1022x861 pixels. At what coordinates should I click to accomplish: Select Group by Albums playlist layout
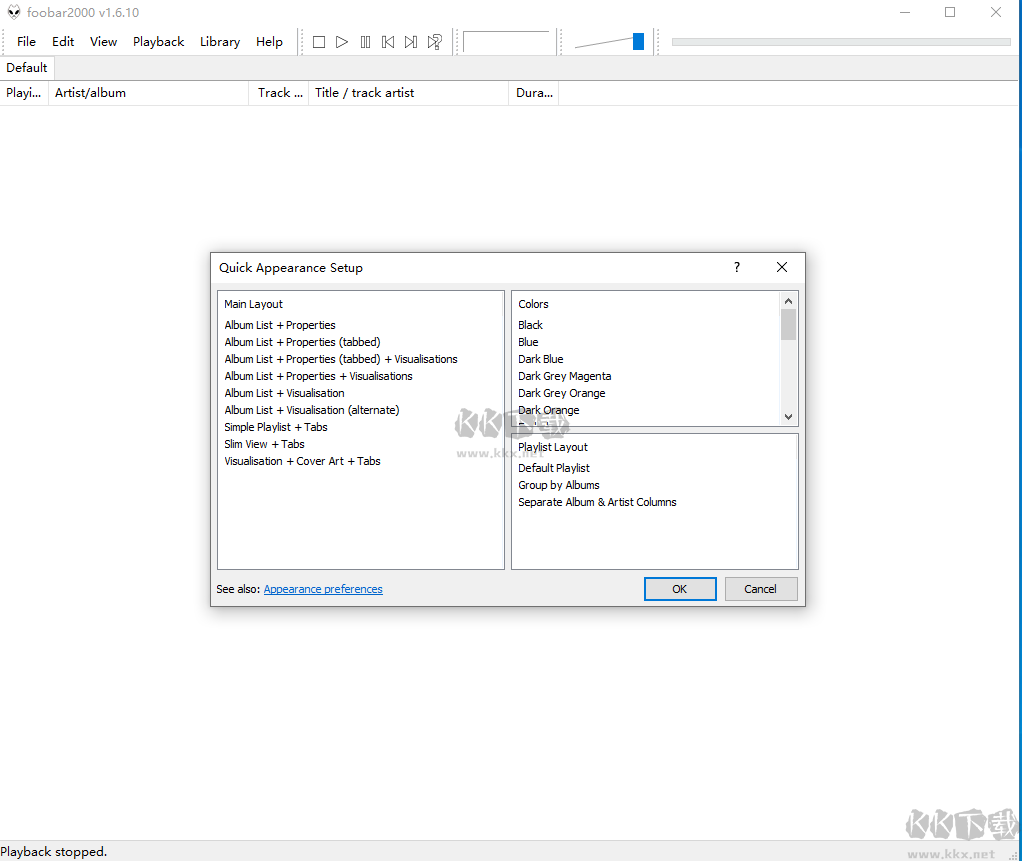tap(559, 485)
